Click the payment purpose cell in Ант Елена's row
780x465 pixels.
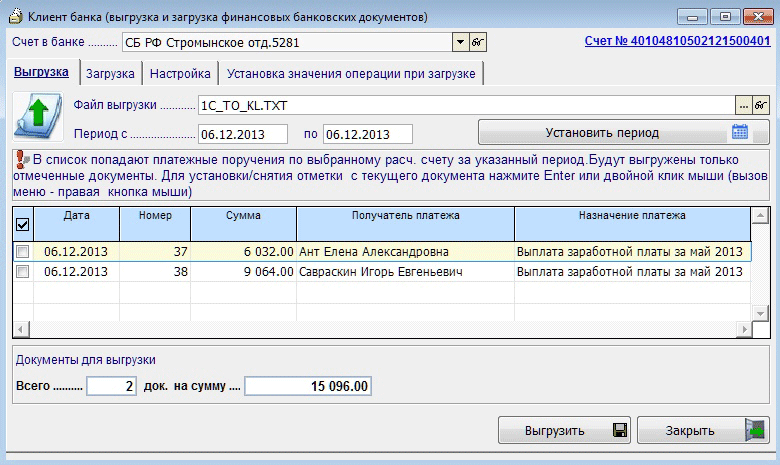click(x=632, y=252)
